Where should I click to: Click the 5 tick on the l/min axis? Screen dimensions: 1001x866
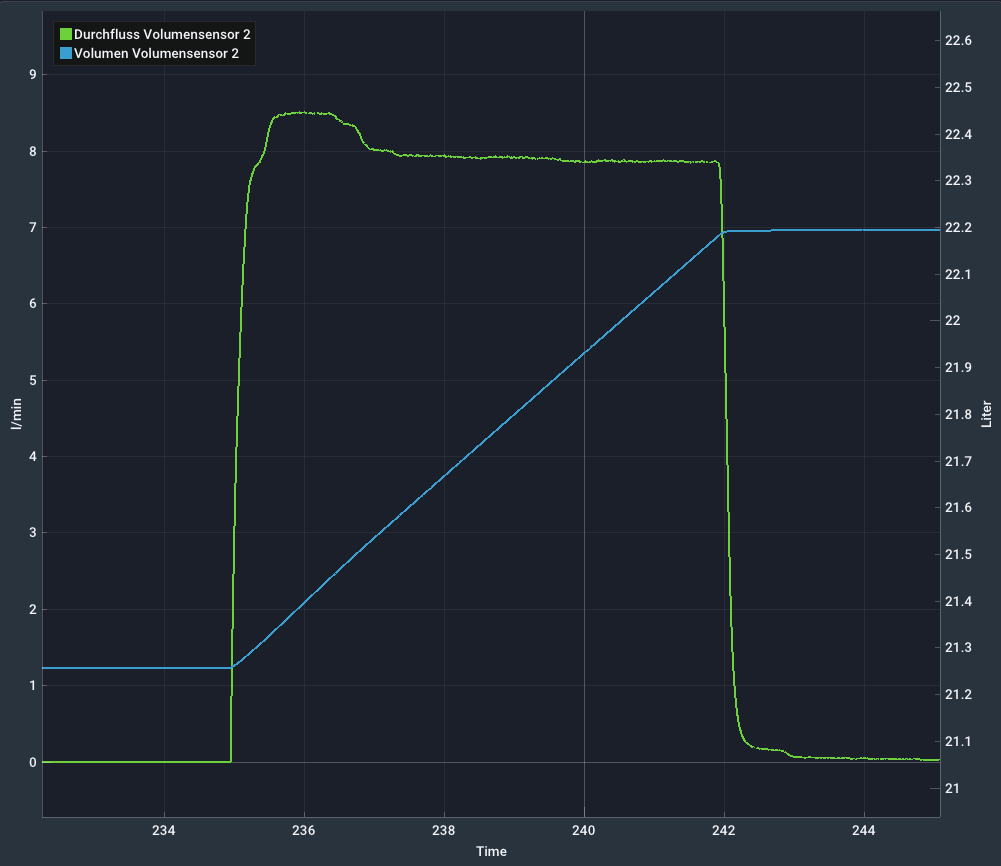point(32,380)
